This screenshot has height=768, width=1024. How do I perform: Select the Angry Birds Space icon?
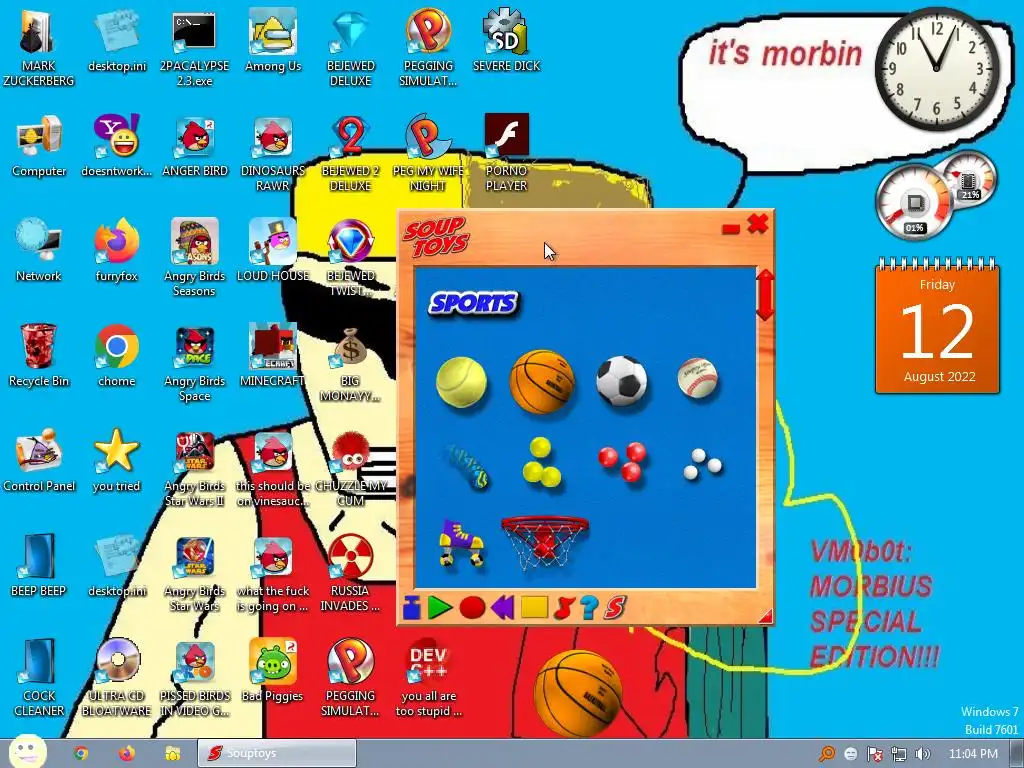point(195,363)
